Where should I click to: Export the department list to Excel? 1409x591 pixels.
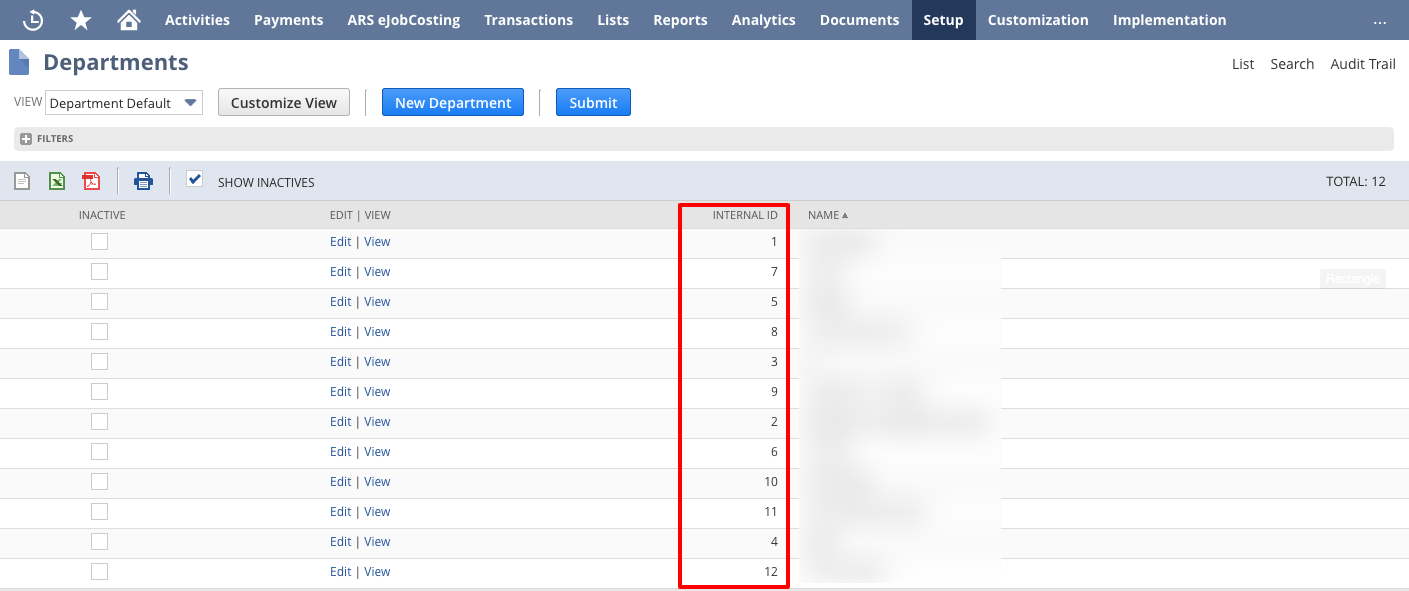[x=56, y=180]
